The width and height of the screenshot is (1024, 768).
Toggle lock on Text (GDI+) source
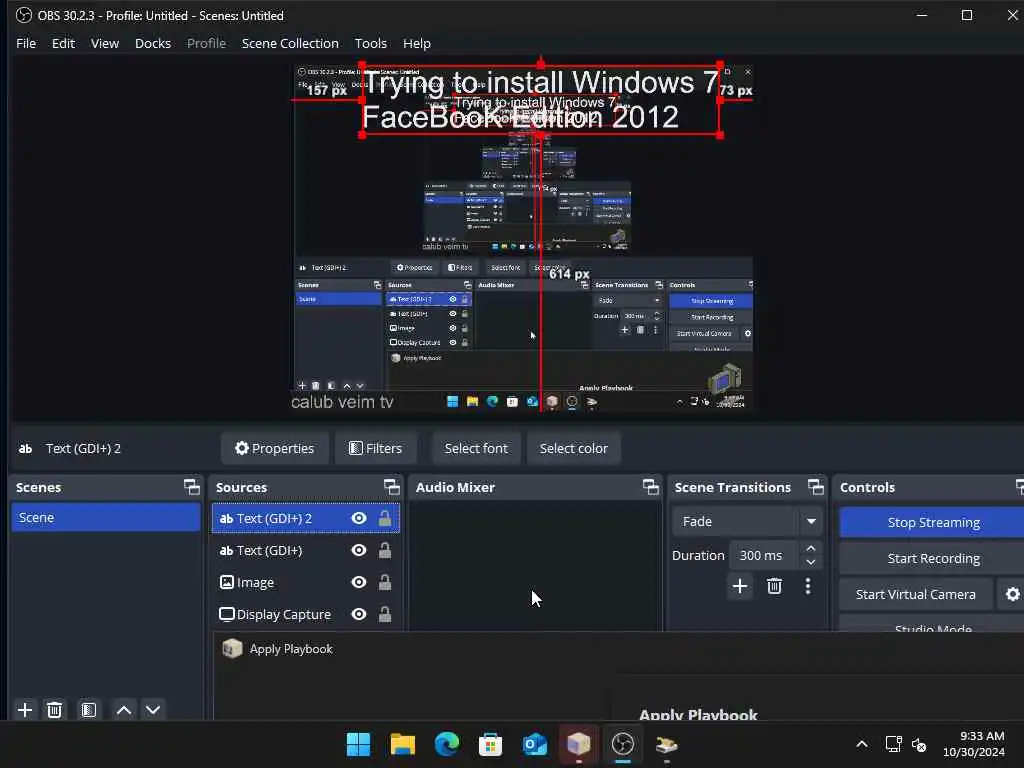[x=385, y=551]
